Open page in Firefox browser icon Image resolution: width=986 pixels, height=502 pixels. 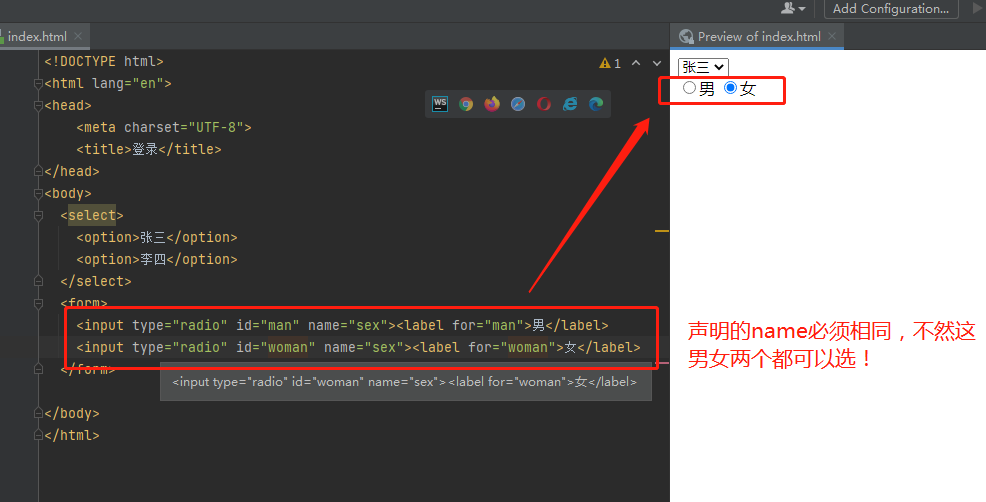pos(492,104)
